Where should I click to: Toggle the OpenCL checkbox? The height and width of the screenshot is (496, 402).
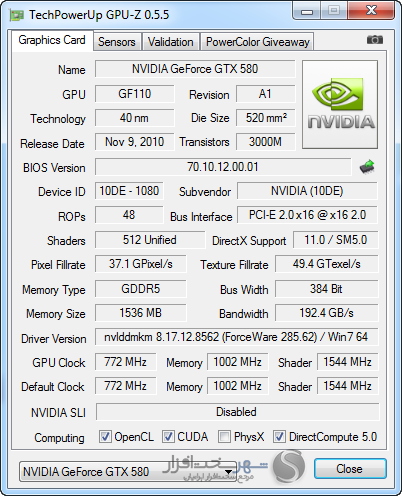(105, 437)
